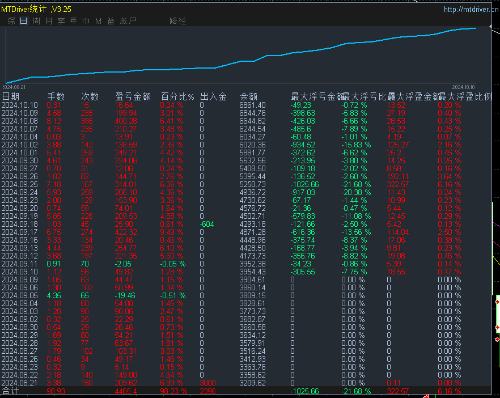500x398 pixels.
Task: Click the 手数 column header
Action: click(56, 97)
